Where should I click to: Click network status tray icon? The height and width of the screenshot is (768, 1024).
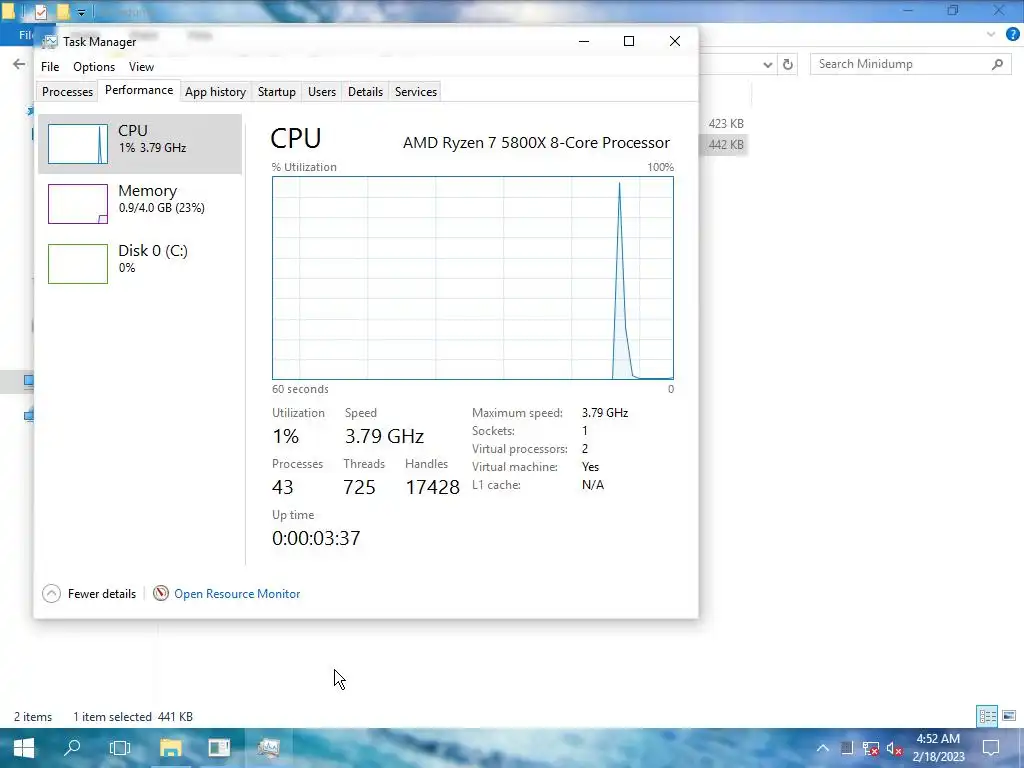(x=871, y=748)
